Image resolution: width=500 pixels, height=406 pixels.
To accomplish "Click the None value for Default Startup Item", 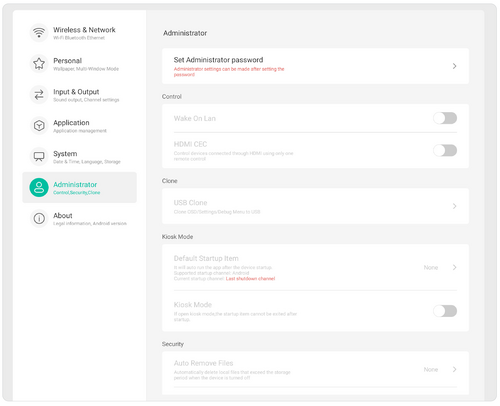I will [431, 267].
